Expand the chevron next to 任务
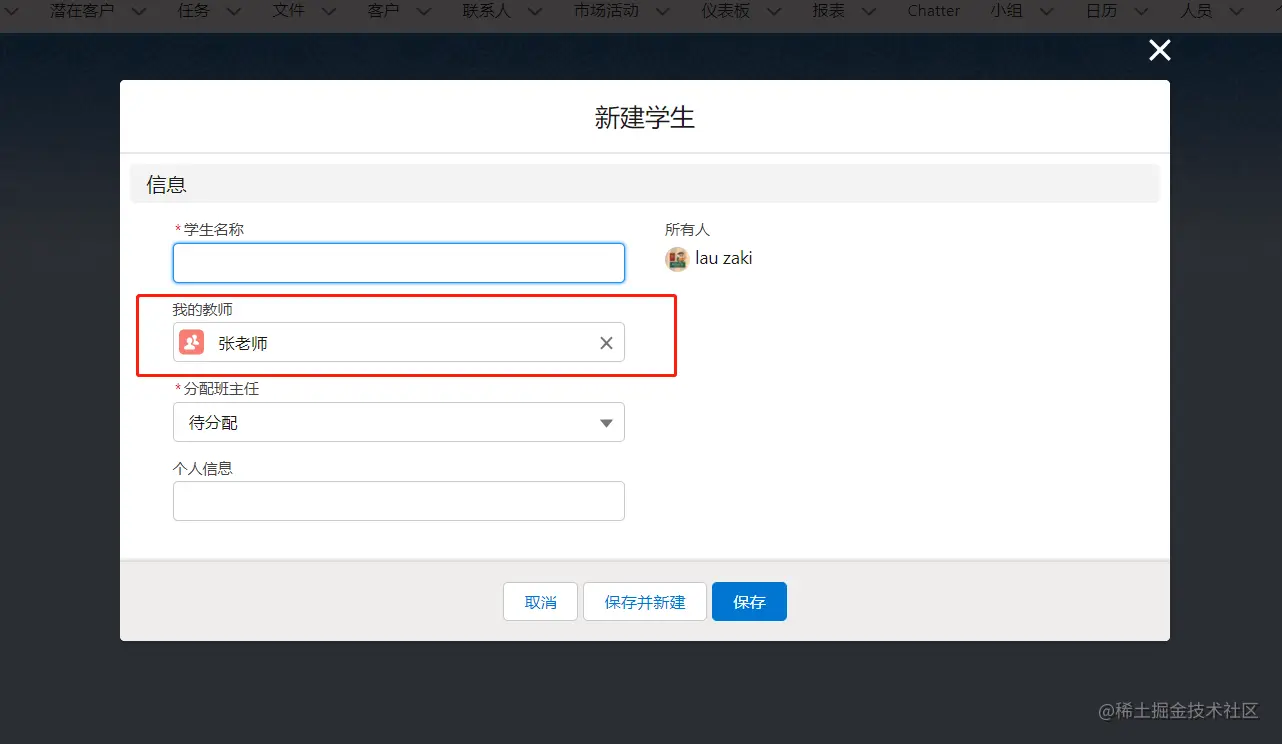The width and height of the screenshot is (1282, 744). coord(233,12)
